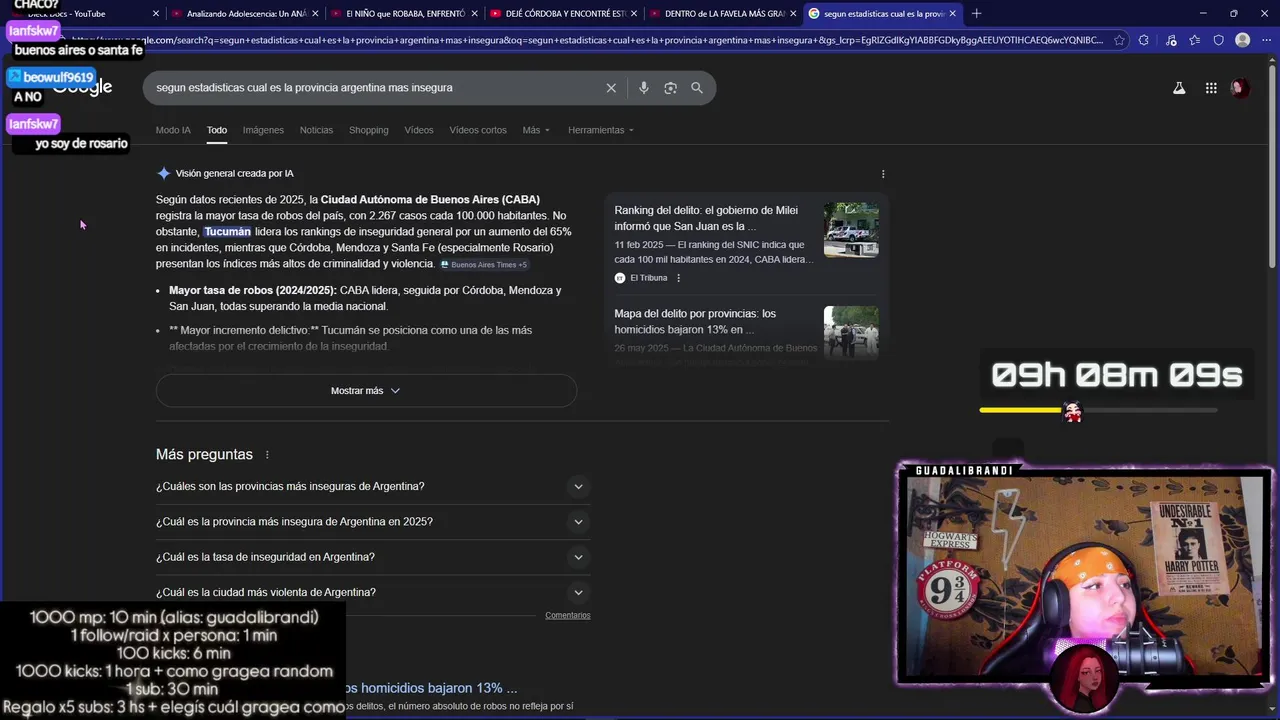
Task: Close the Analizando Adolescencia tab
Action: point(315,13)
